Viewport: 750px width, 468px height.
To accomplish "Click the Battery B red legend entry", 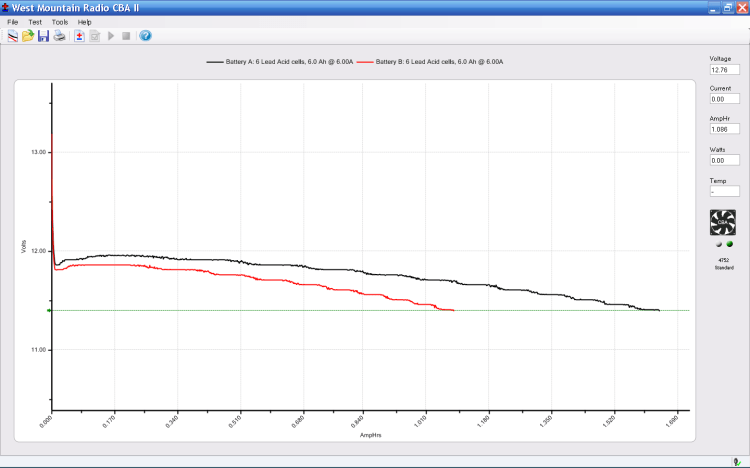I will (432, 62).
